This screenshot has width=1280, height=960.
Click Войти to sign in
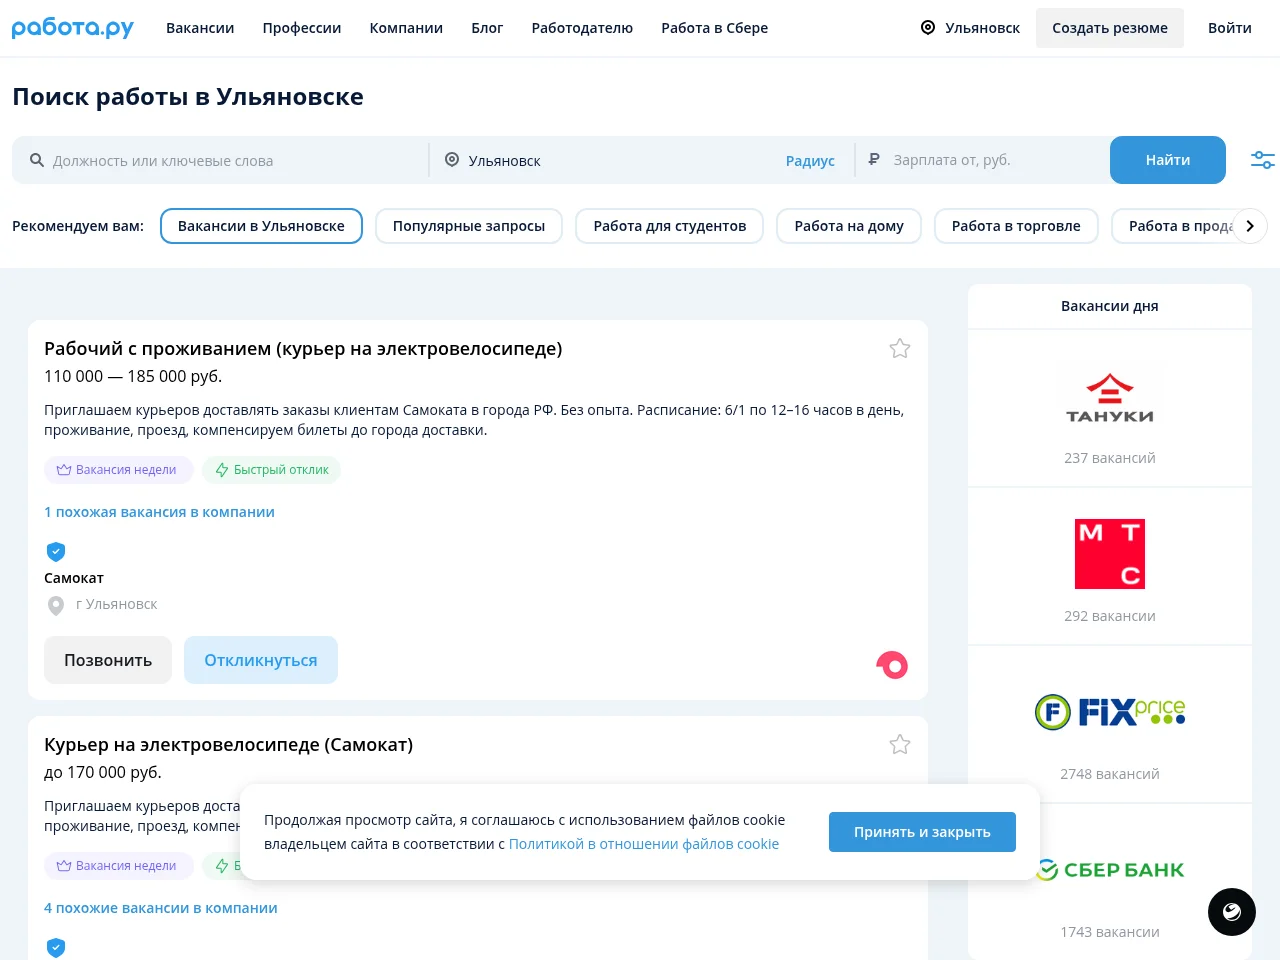[1230, 28]
